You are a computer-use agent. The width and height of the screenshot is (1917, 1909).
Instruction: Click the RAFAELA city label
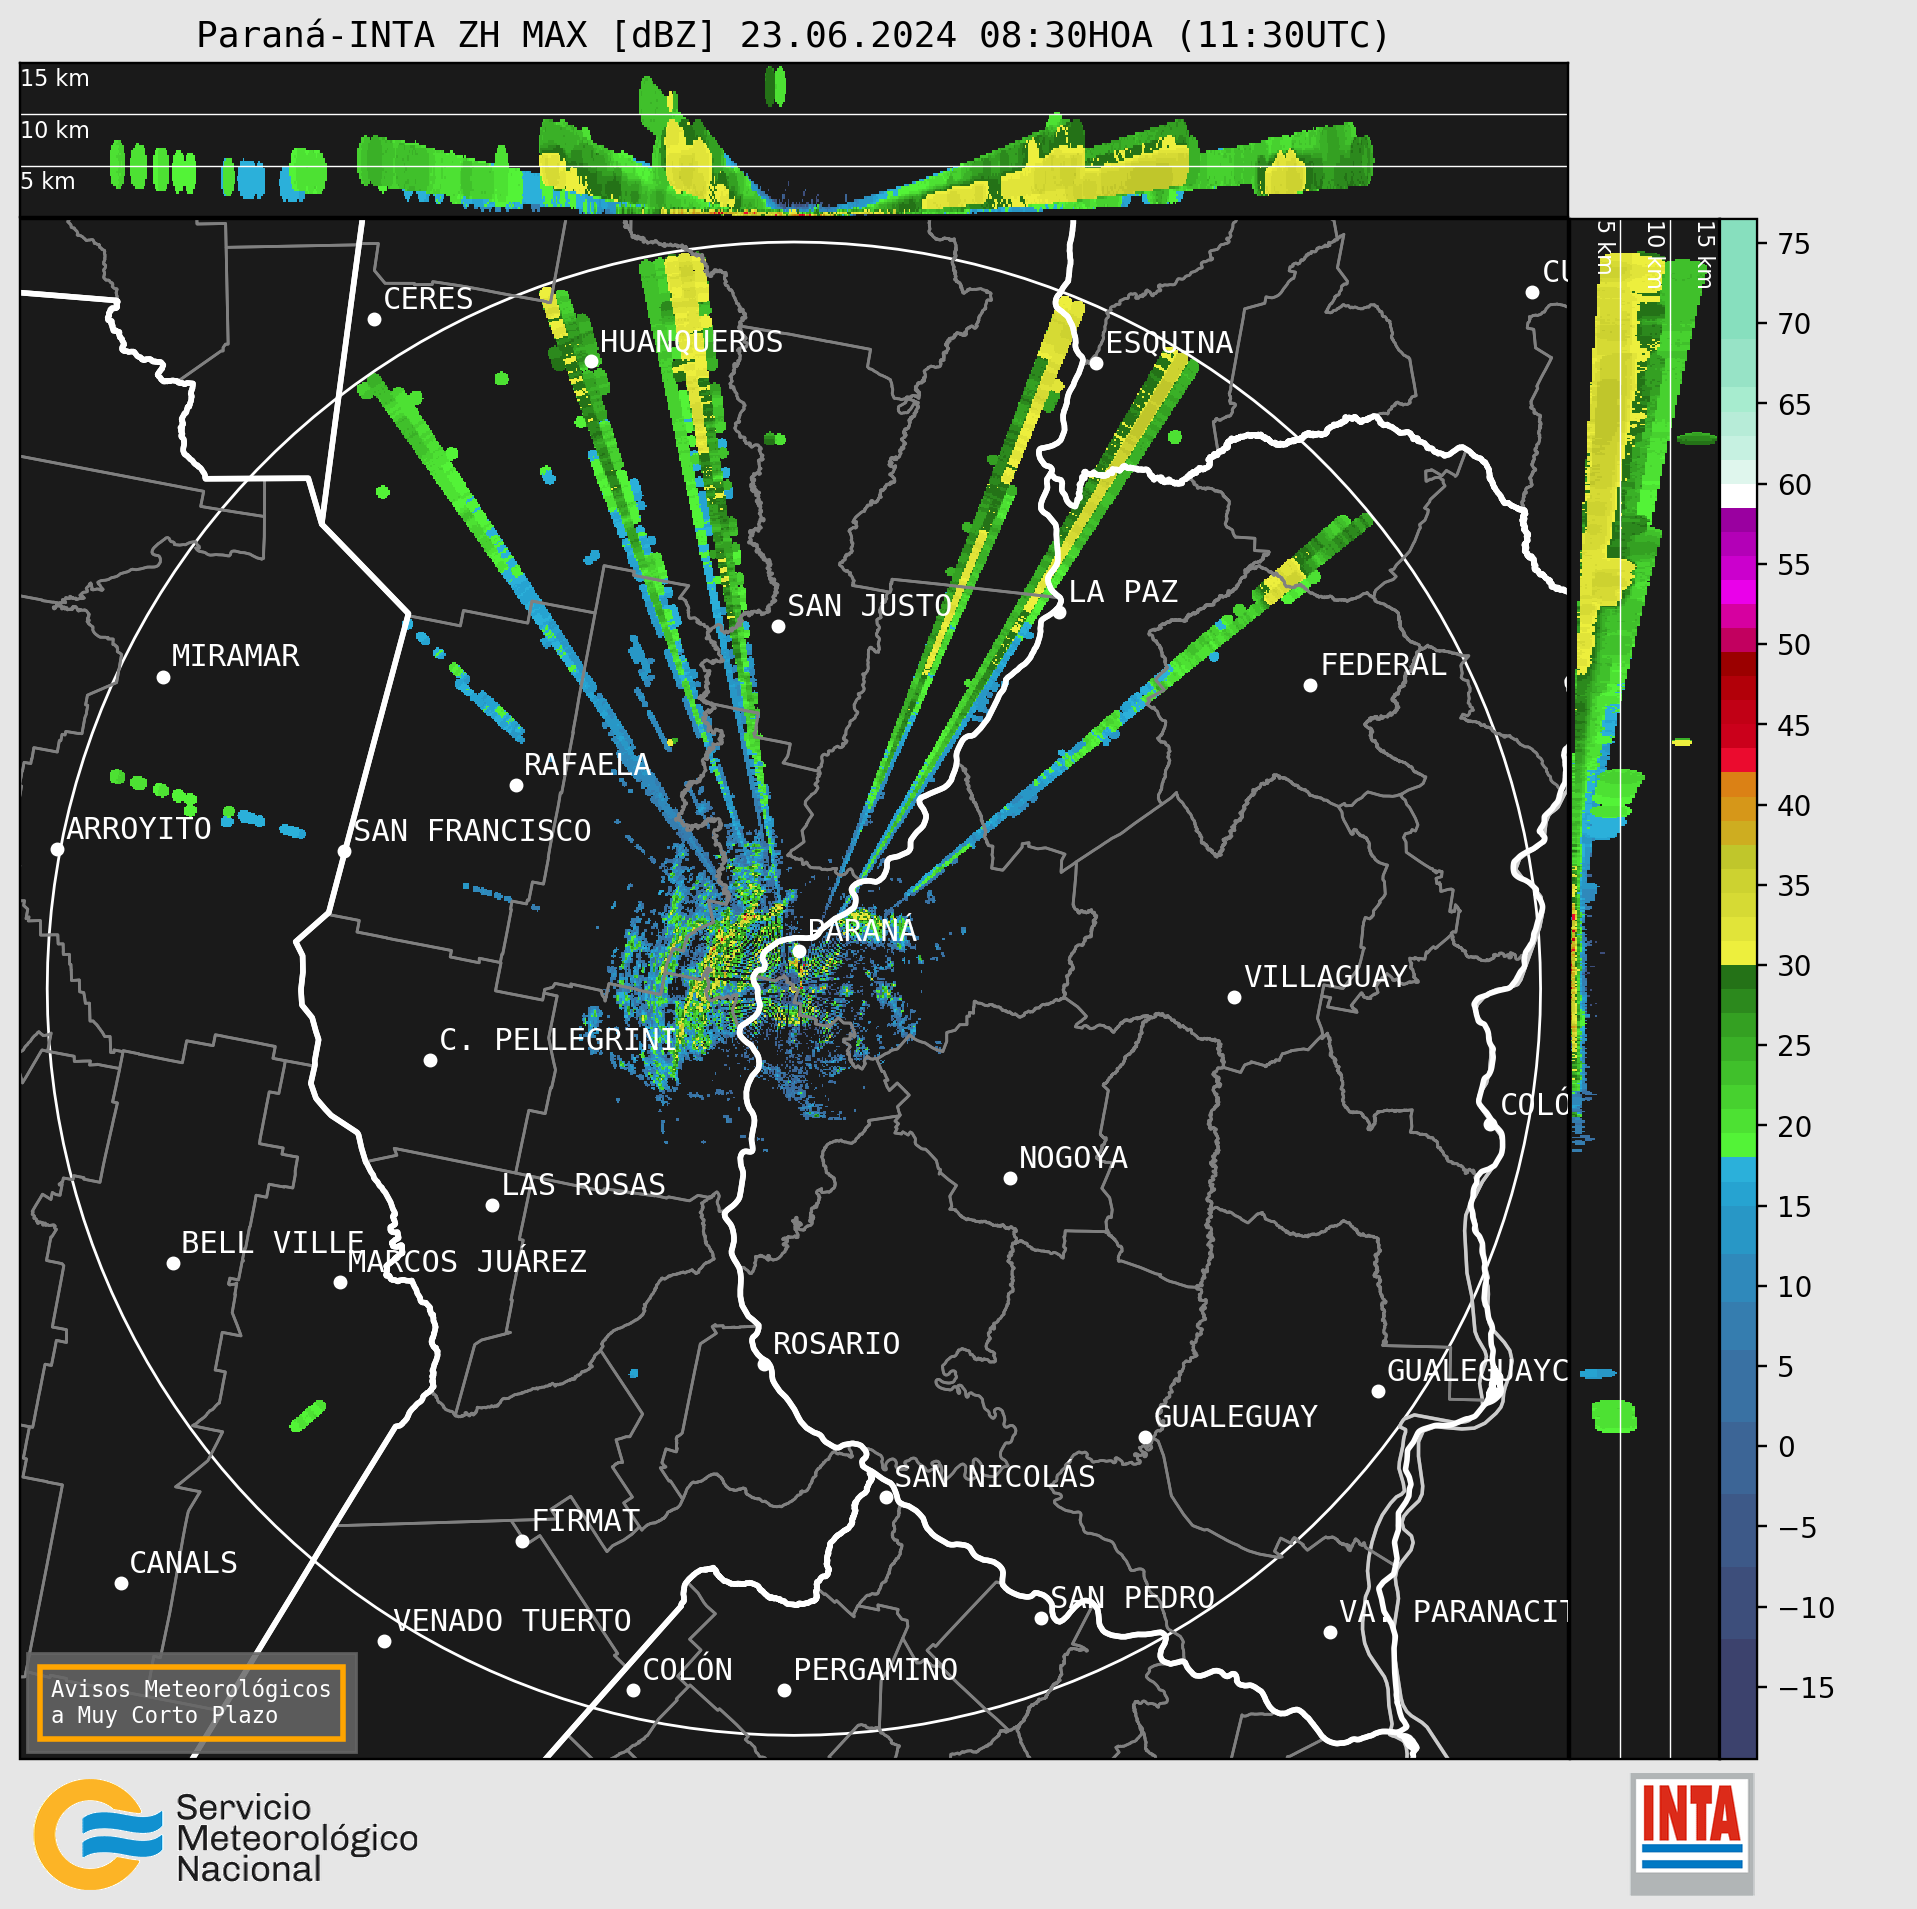tap(587, 765)
